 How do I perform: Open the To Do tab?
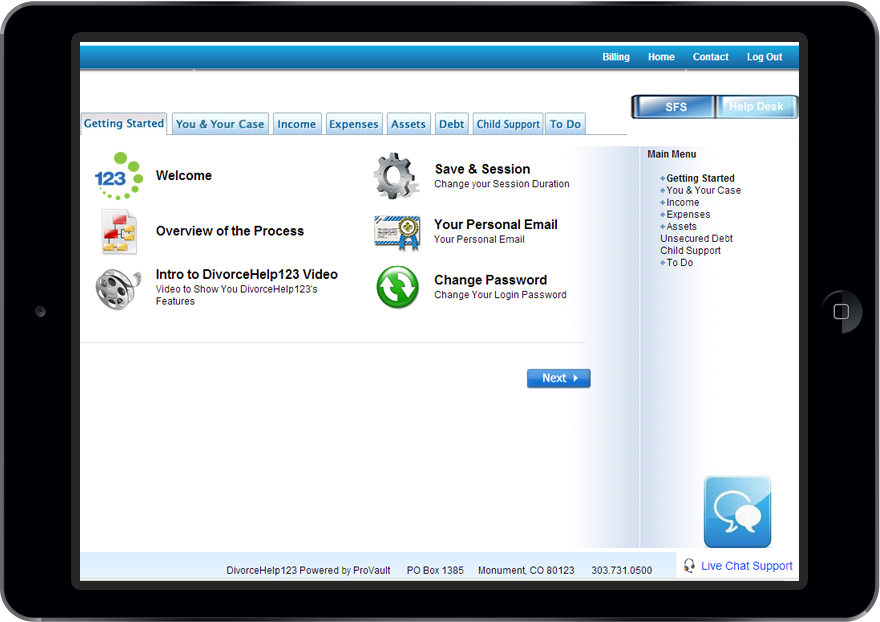565,124
